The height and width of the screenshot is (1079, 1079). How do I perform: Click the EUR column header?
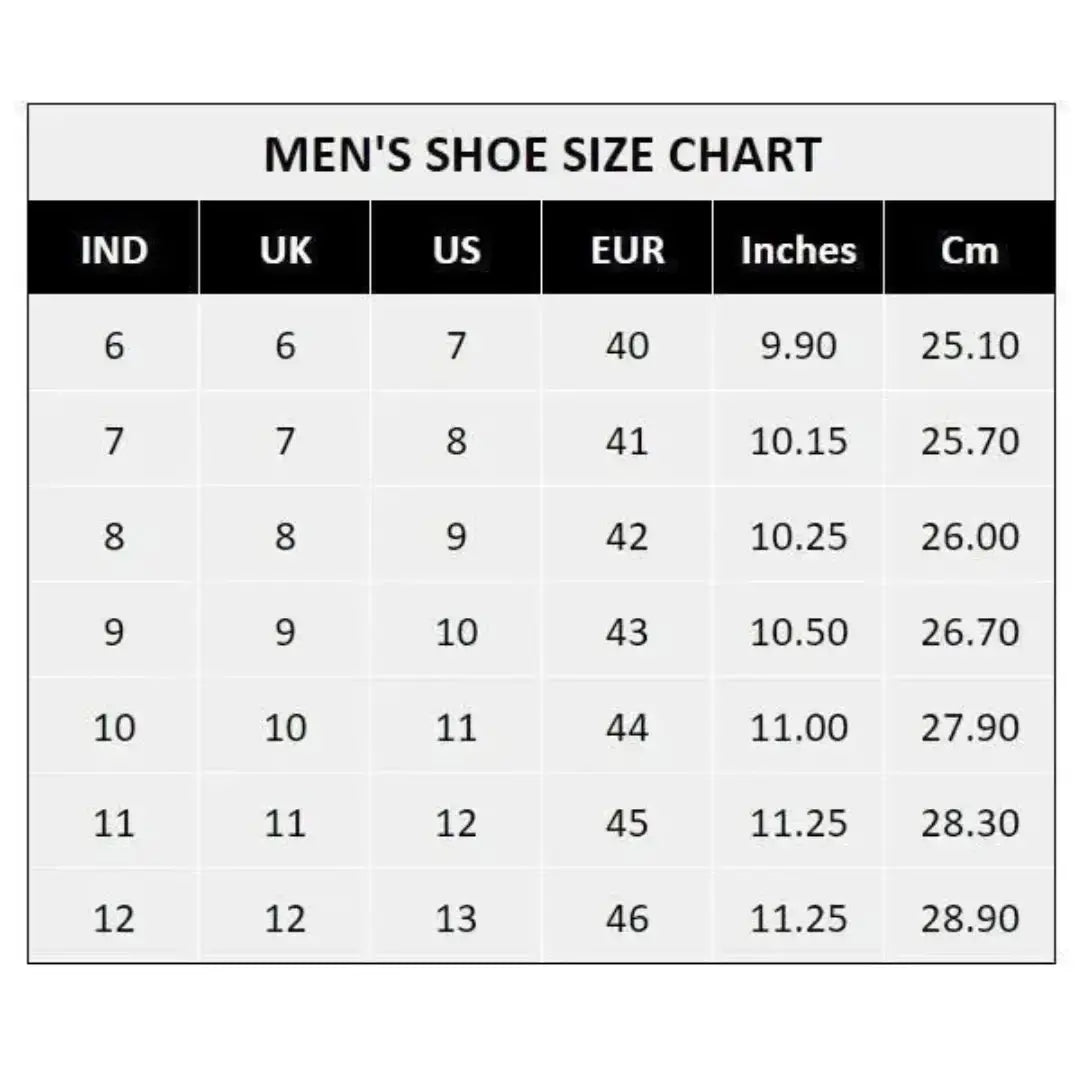tap(627, 250)
